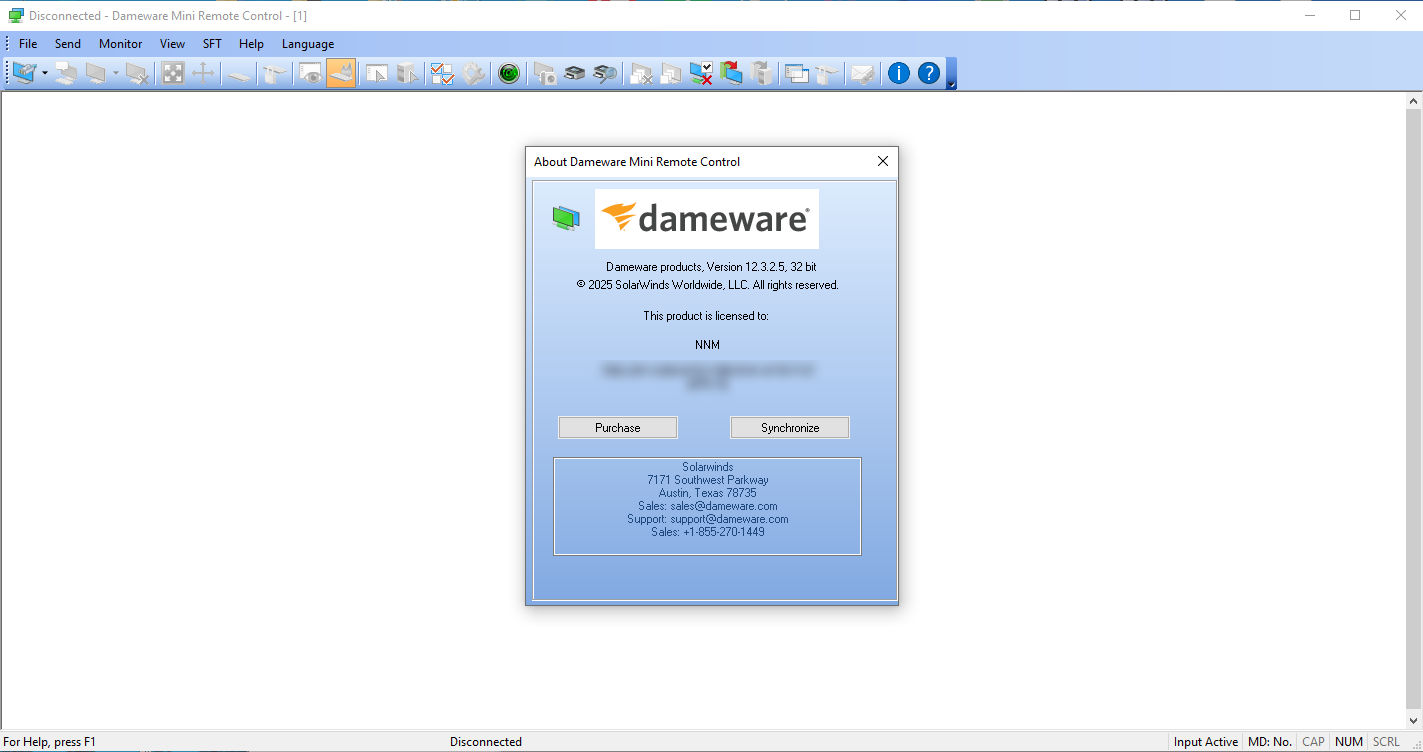Toggle the full screen expand-arrows icon
This screenshot has height=752, width=1423.
click(174, 73)
